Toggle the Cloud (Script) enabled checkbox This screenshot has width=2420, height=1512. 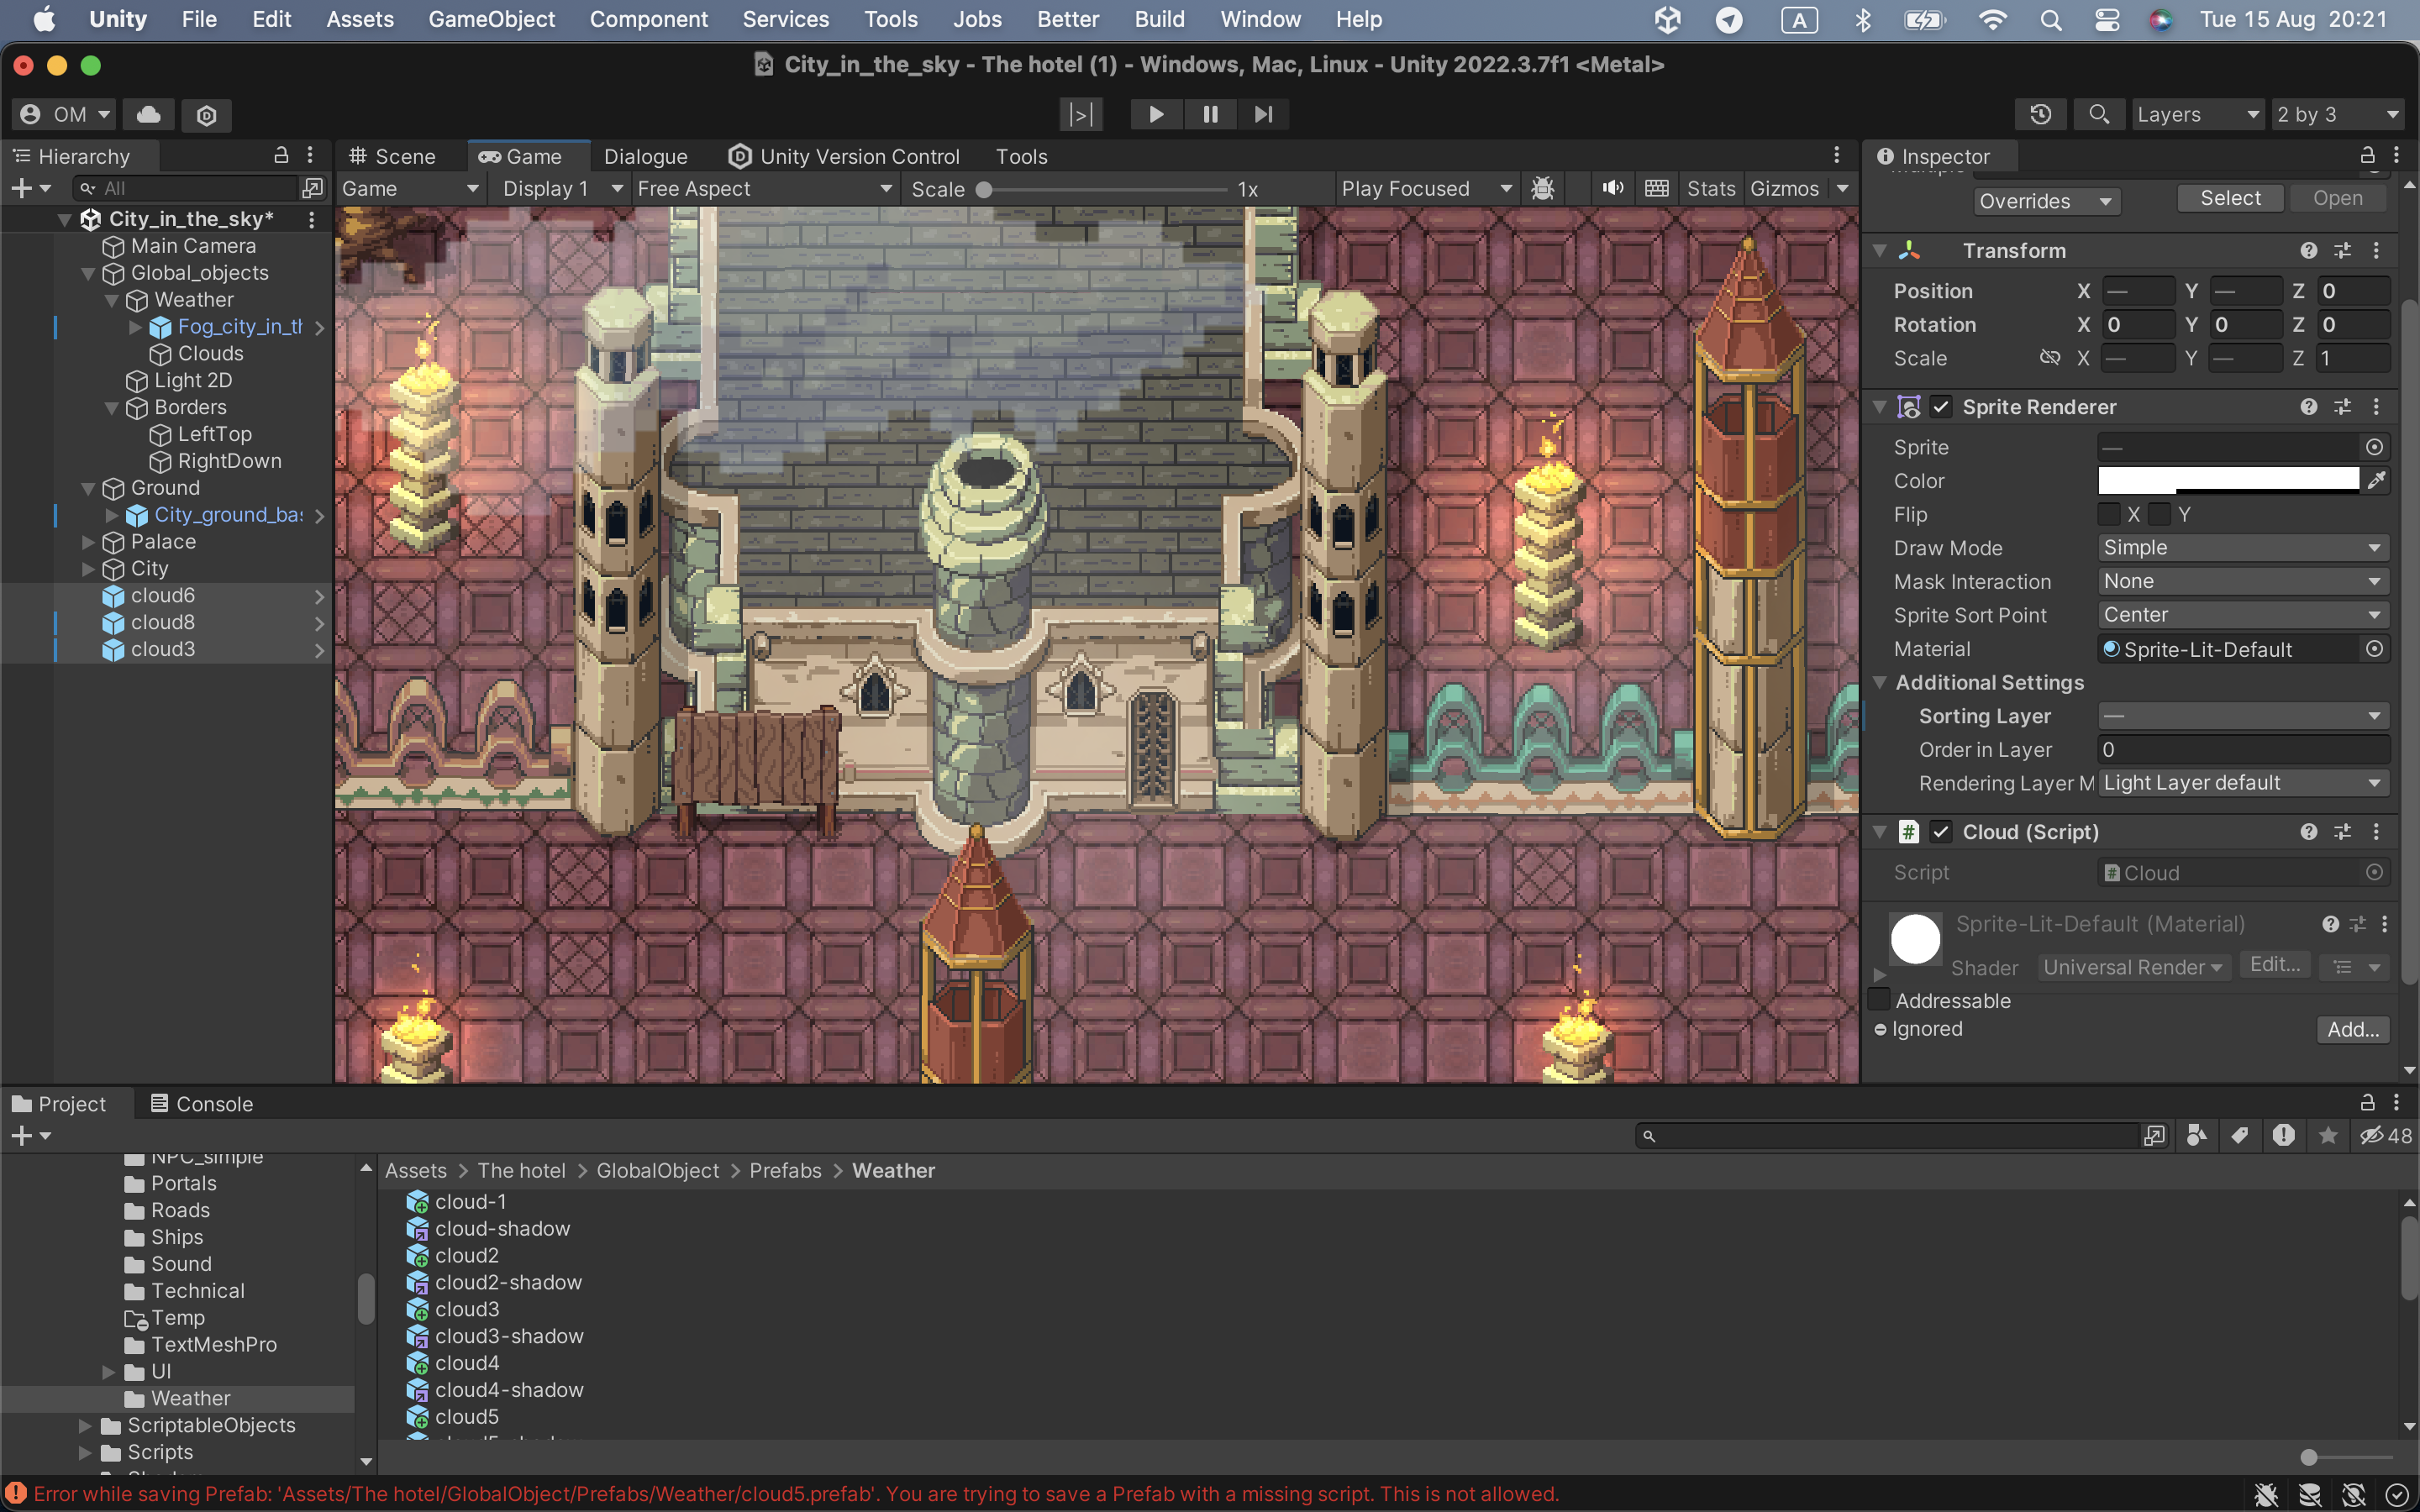pos(1941,832)
